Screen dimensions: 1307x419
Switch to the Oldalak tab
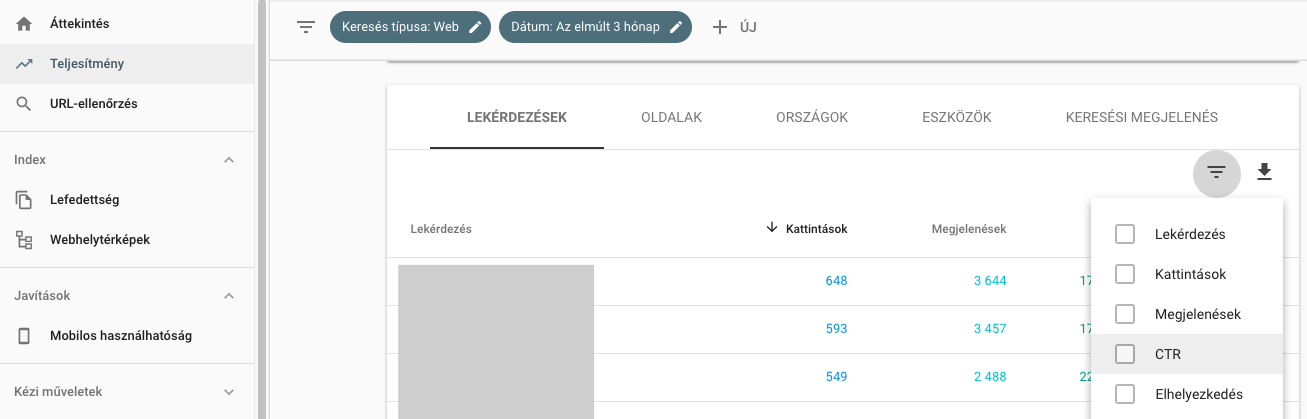tap(671, 118)
